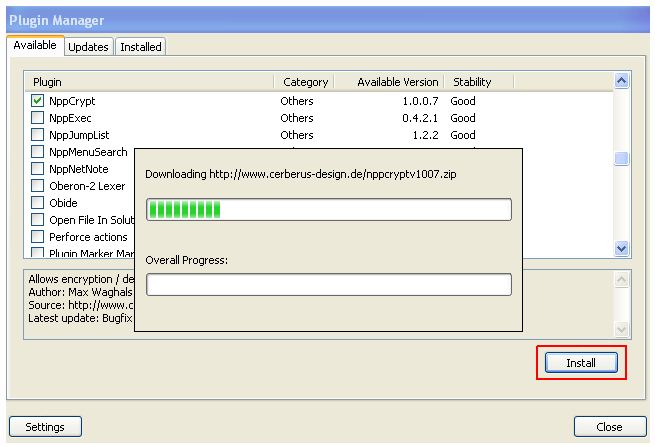This screenshot has height=447, width=655.
Task: Uncheck the NppCrypt plugin checkbox
Action: [38, 101]
